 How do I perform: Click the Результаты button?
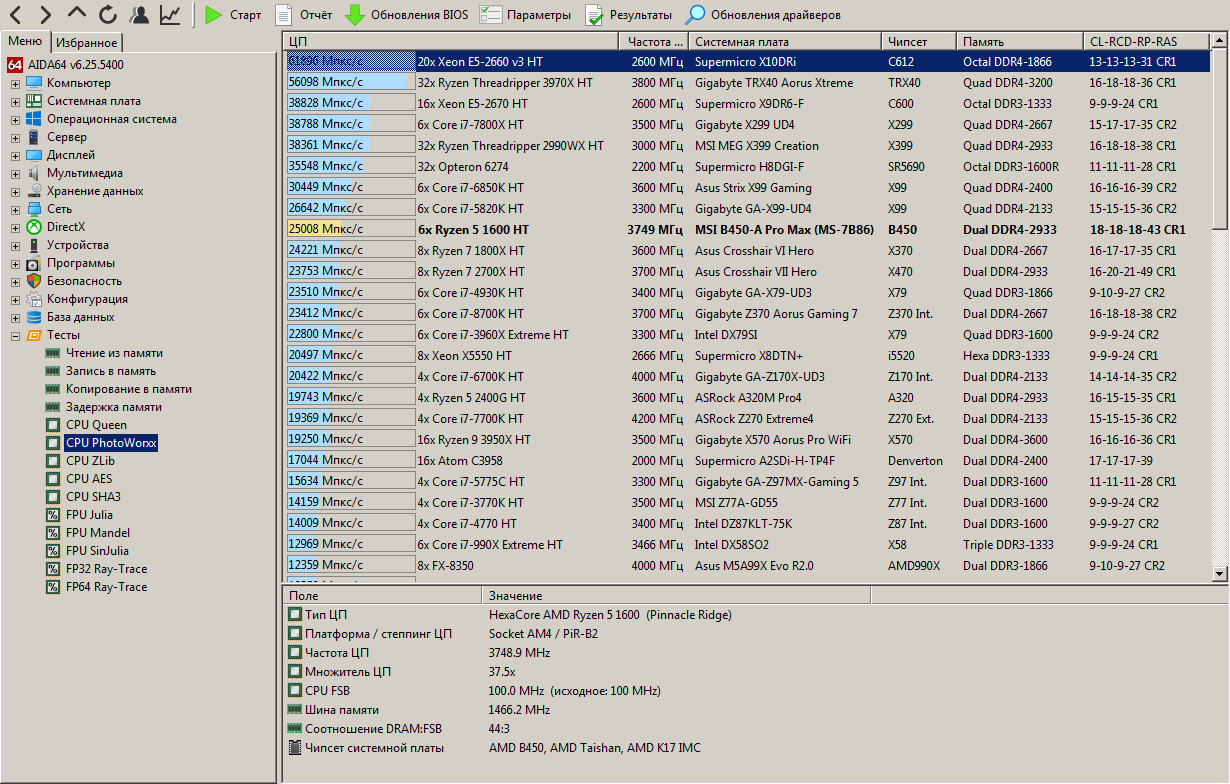[x=629, y=15]
